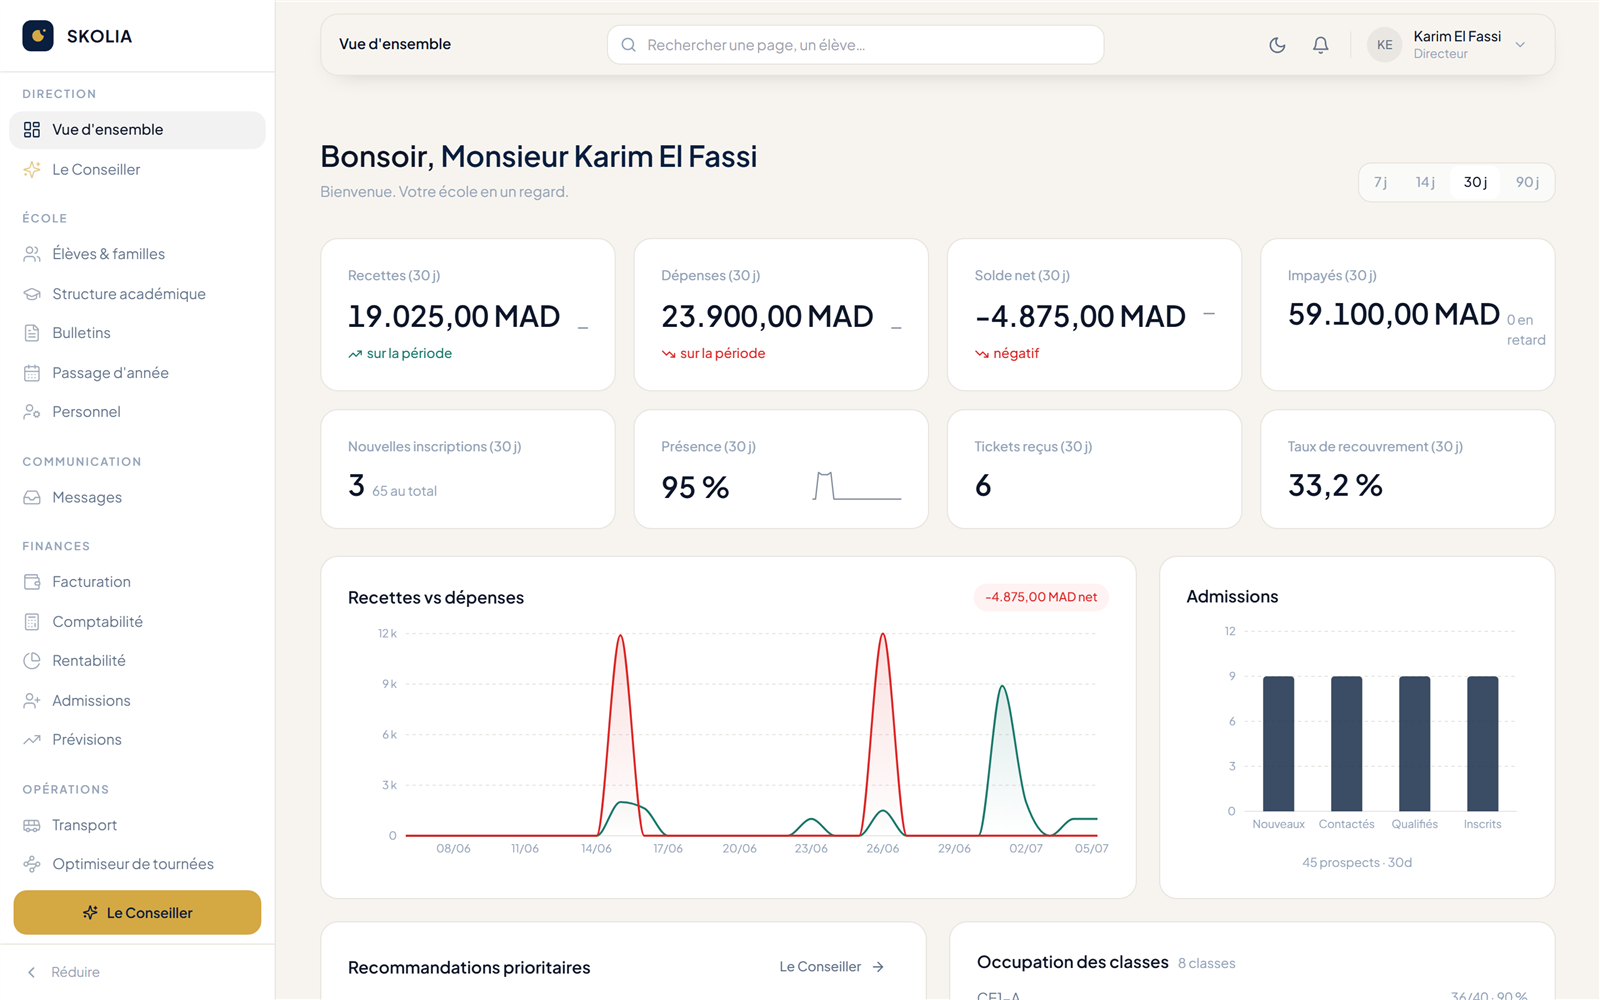Follow Le Conseiller link in recommendations
The height and width of the screenshot is (1000, 1600).
point(832,967)
